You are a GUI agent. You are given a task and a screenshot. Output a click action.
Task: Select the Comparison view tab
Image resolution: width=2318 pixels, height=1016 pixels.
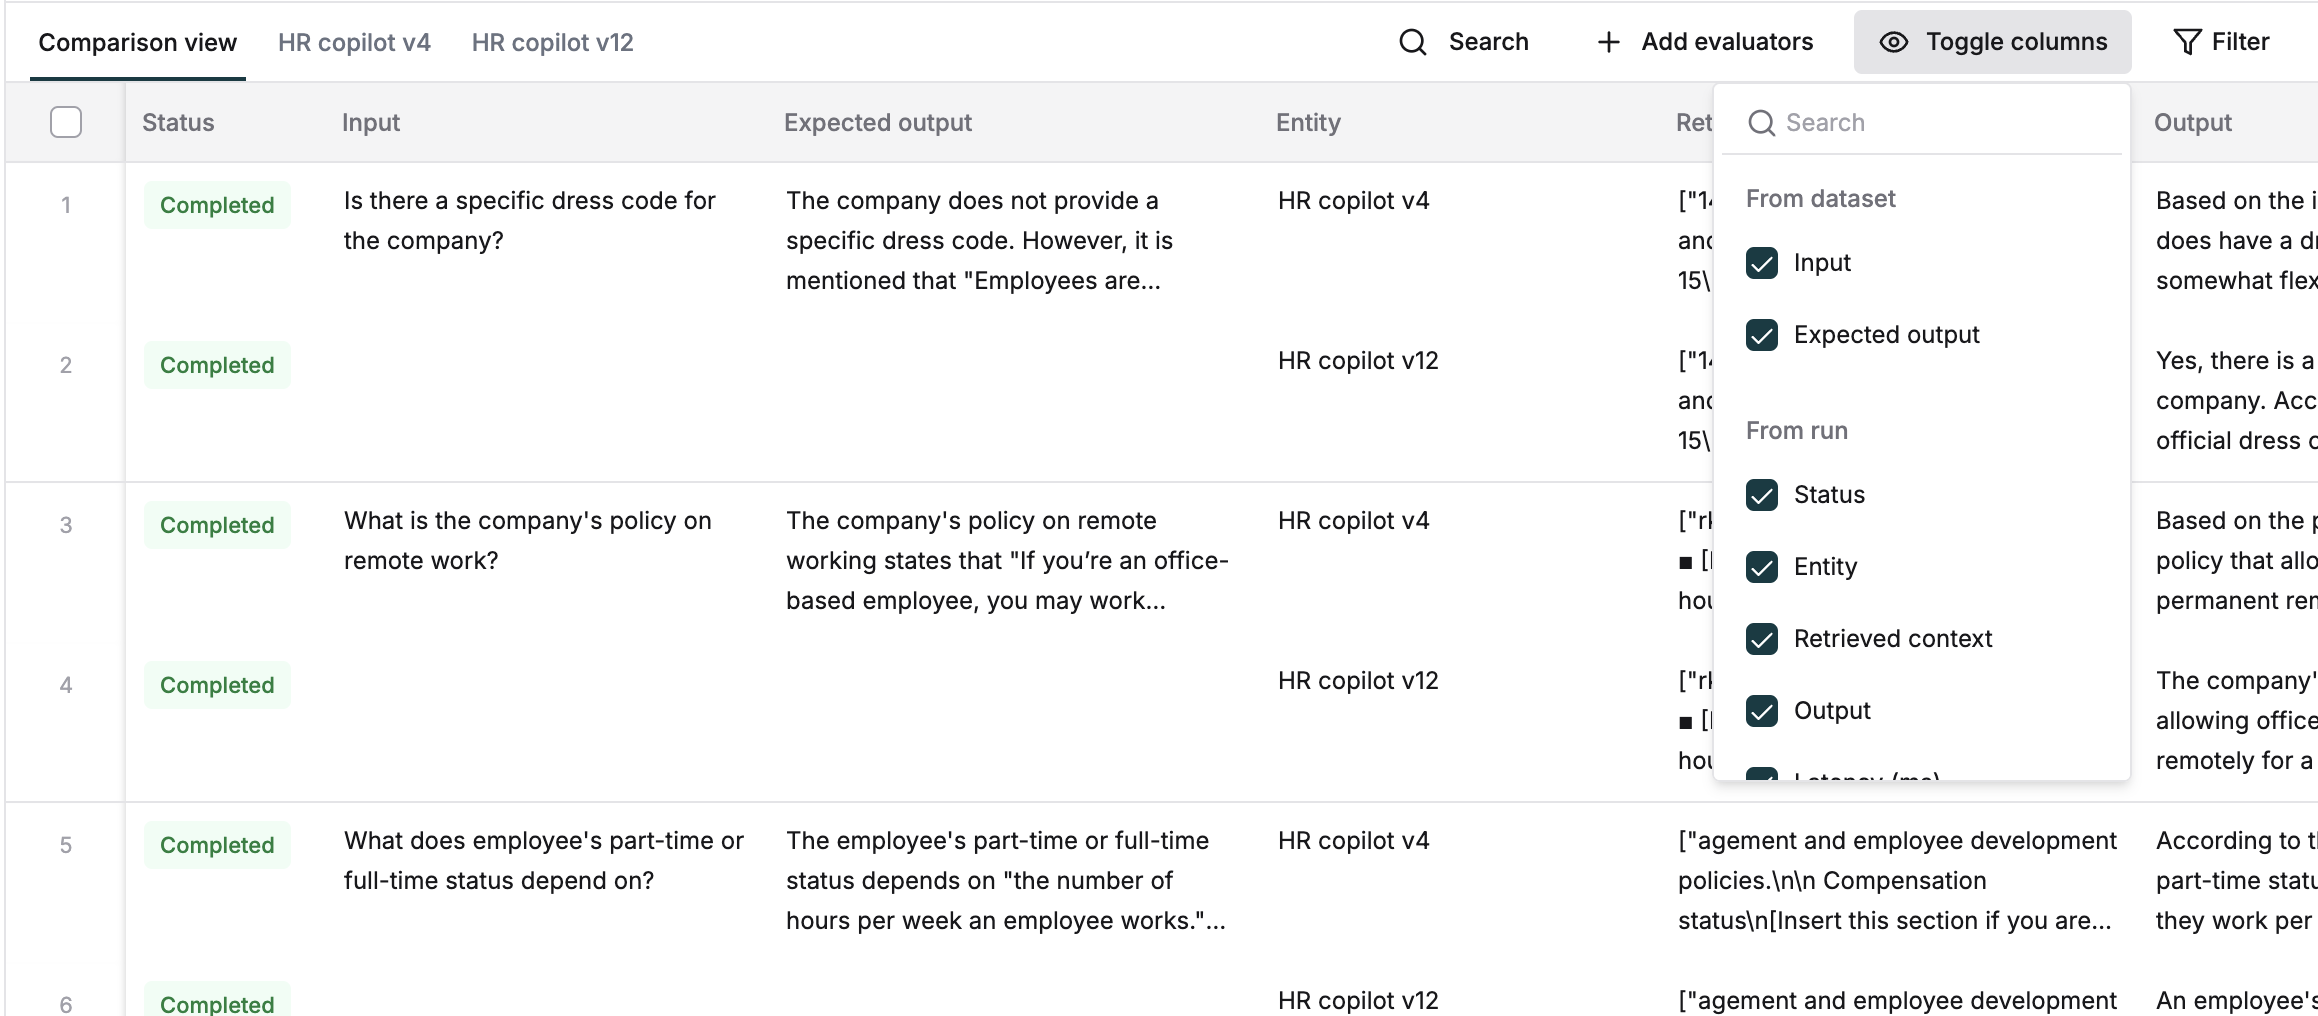(x=138, y=42)
